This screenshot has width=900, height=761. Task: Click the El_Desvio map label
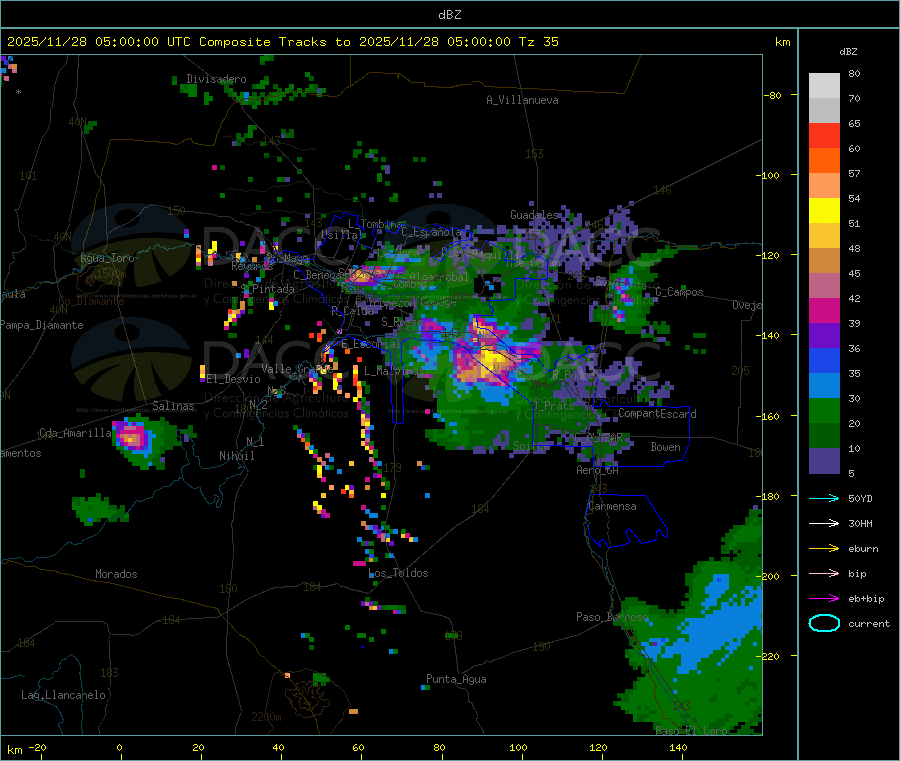point(233,379)
